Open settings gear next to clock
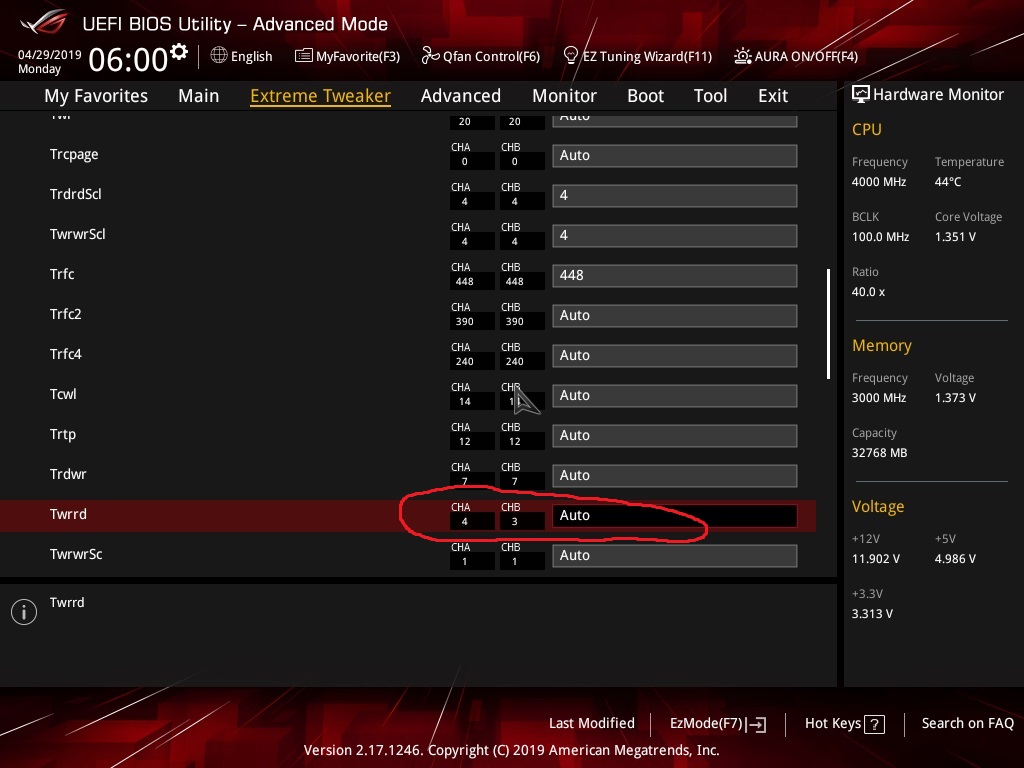This screenshot has width=1024, height=768. pyautogui.click(x=179, y=52)
